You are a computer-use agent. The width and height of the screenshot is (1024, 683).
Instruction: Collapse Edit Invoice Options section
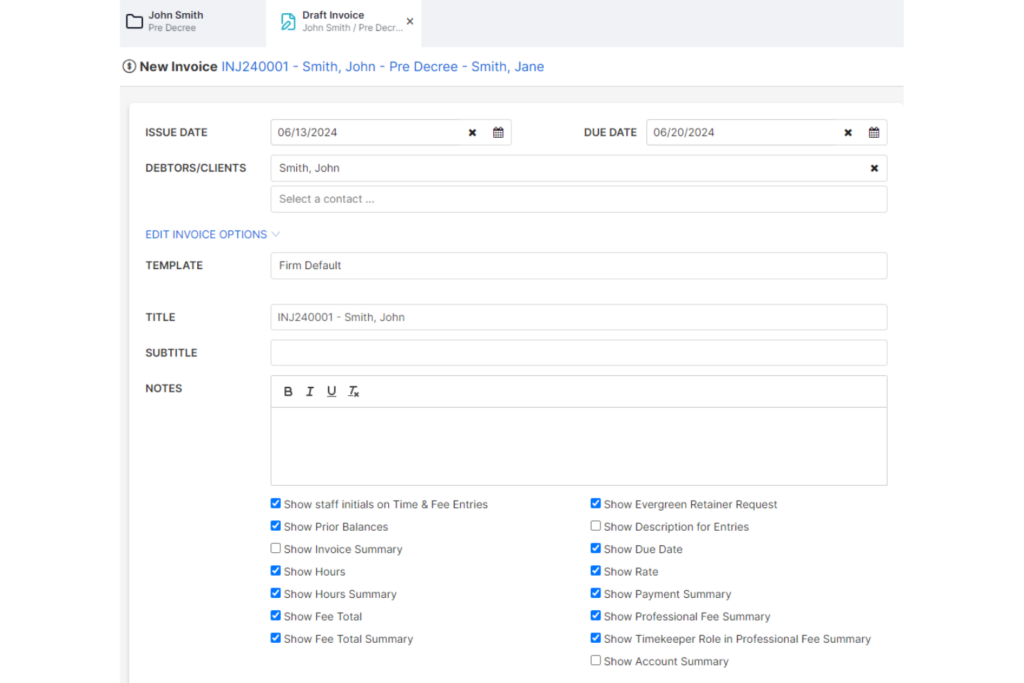212,234
